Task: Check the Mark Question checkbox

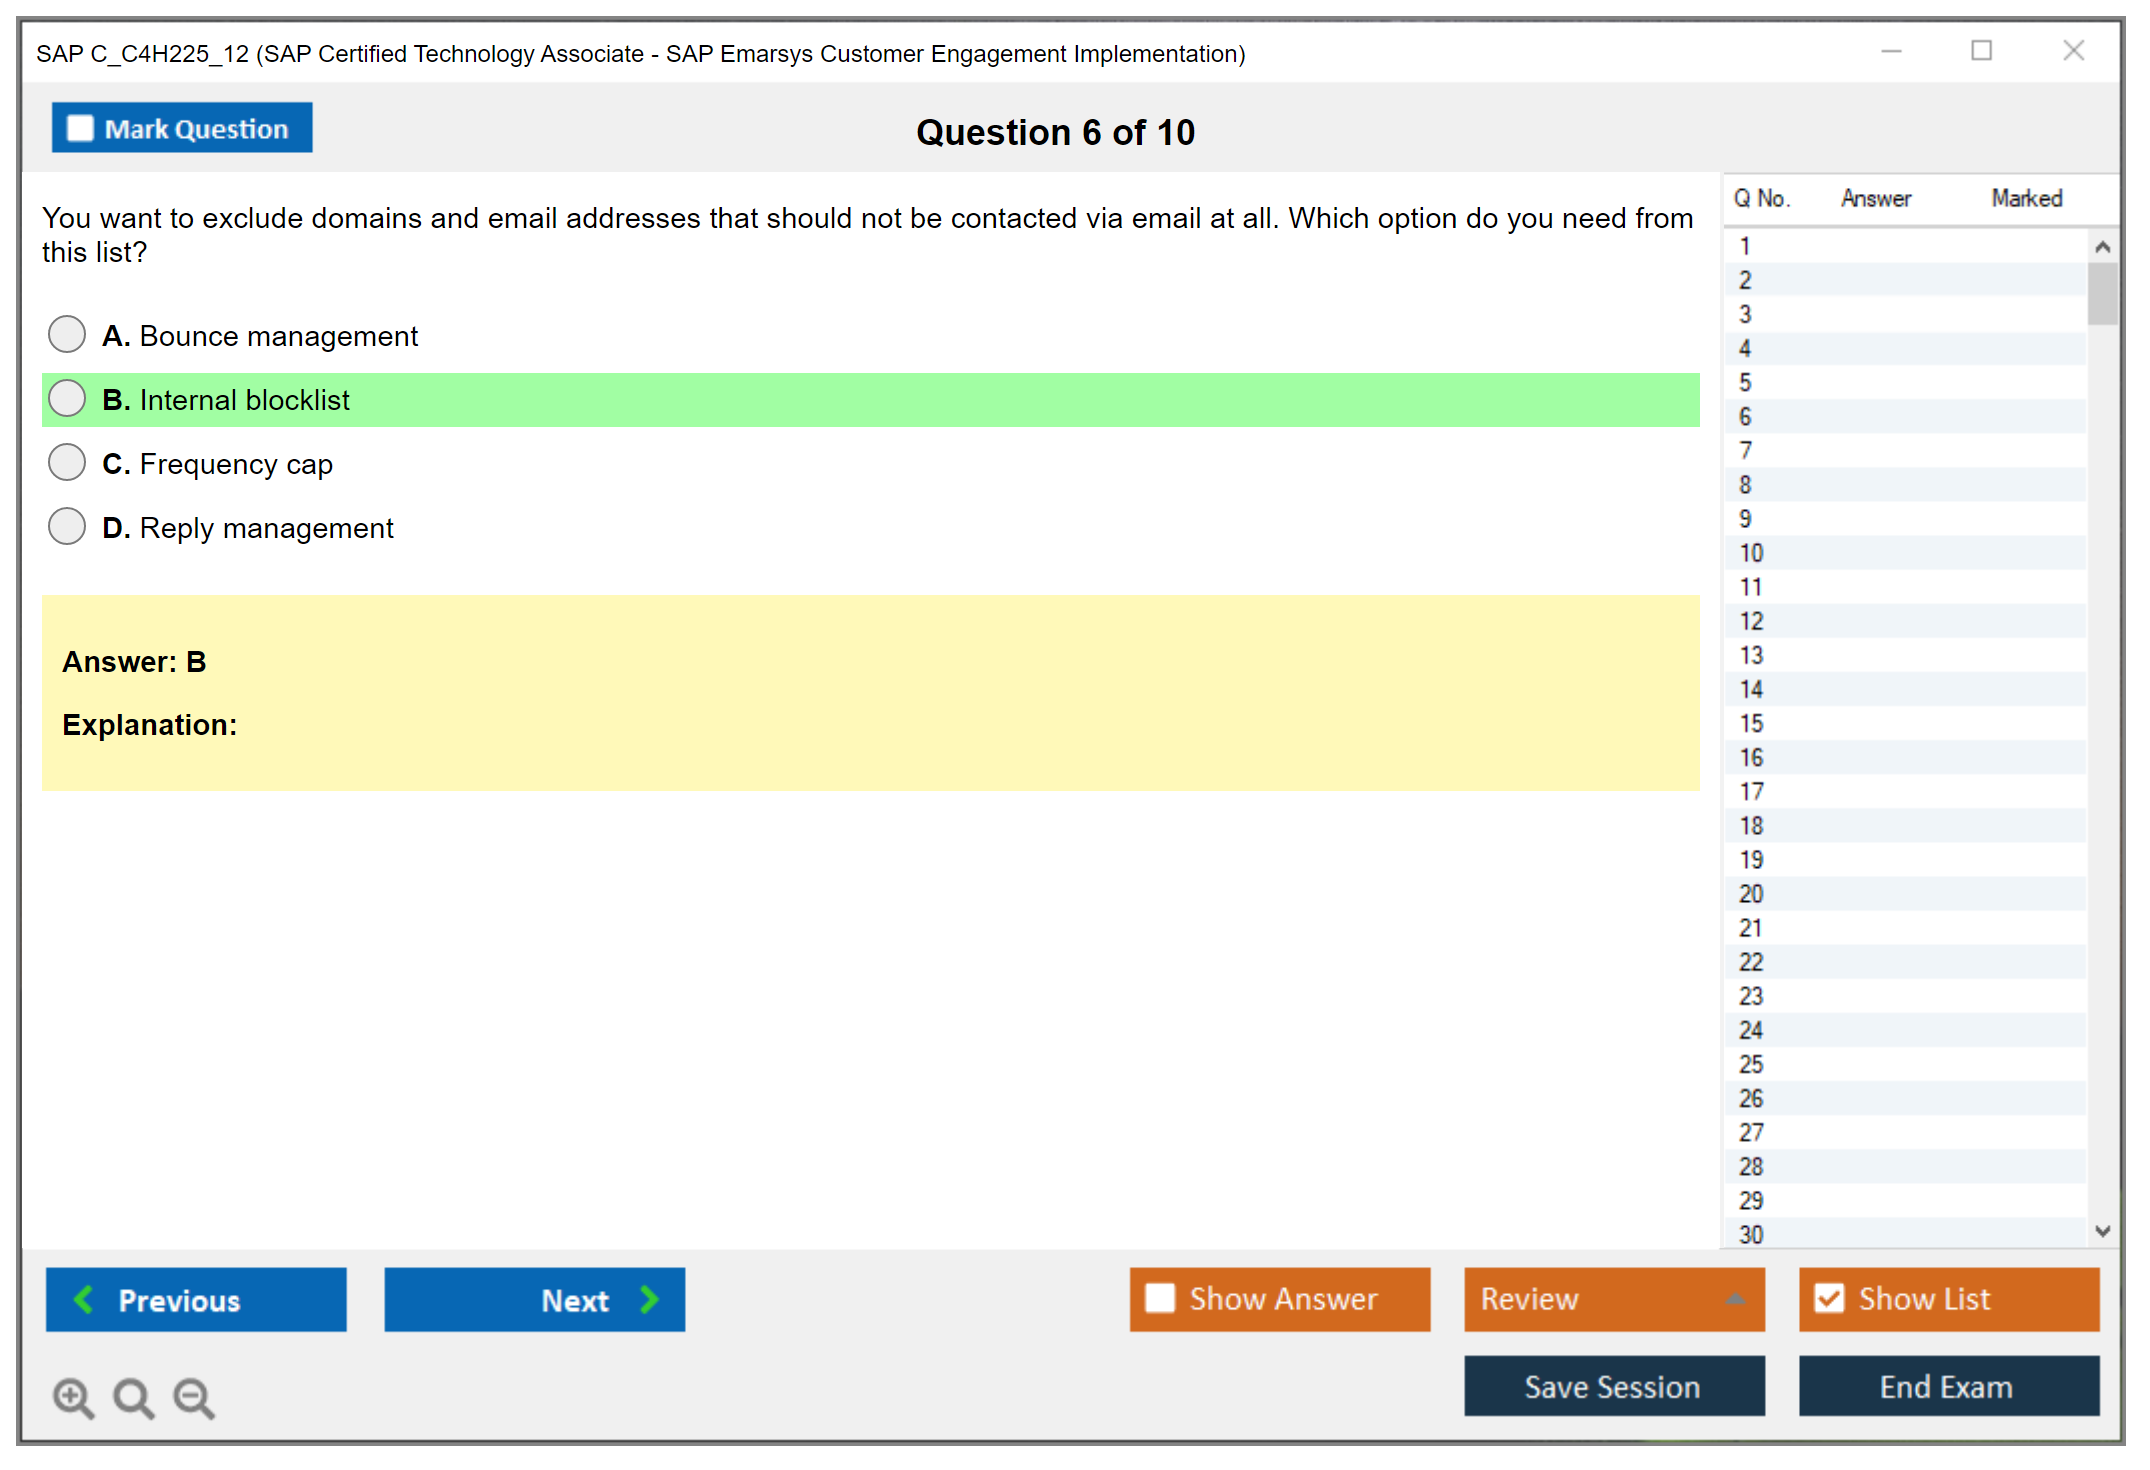Action: tap(80, 128)
